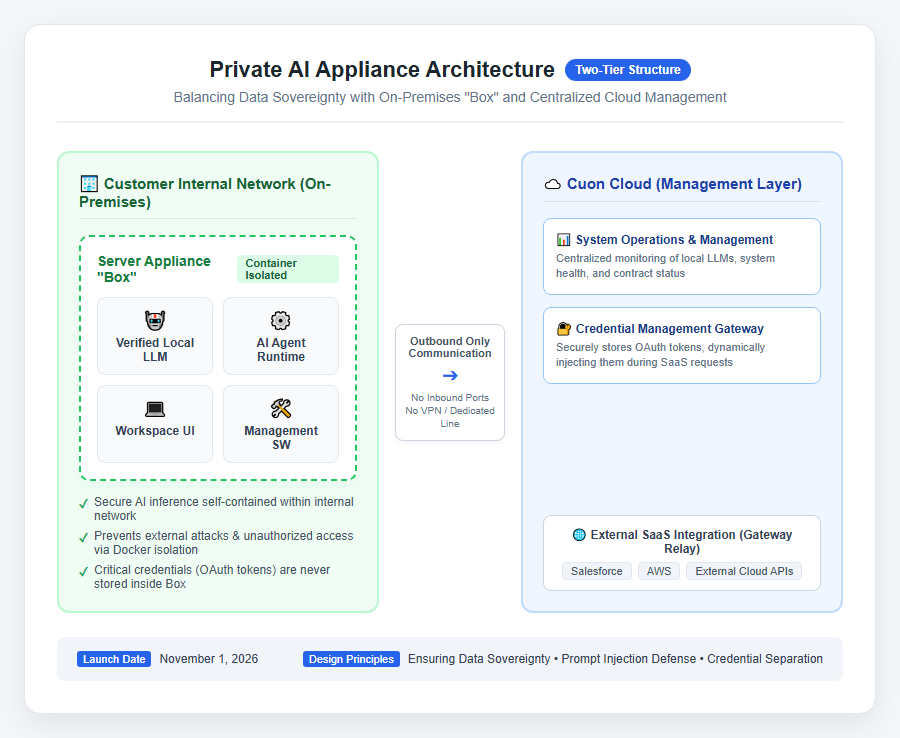Click the globe icon beside External SaaS Integration
This screenshot has height=738, width=900.
[579, 535]
